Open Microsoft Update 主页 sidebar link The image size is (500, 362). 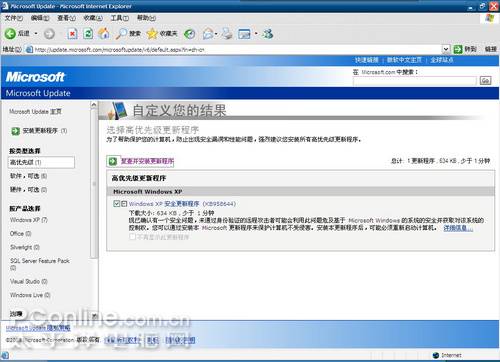(x=35, y=112)
